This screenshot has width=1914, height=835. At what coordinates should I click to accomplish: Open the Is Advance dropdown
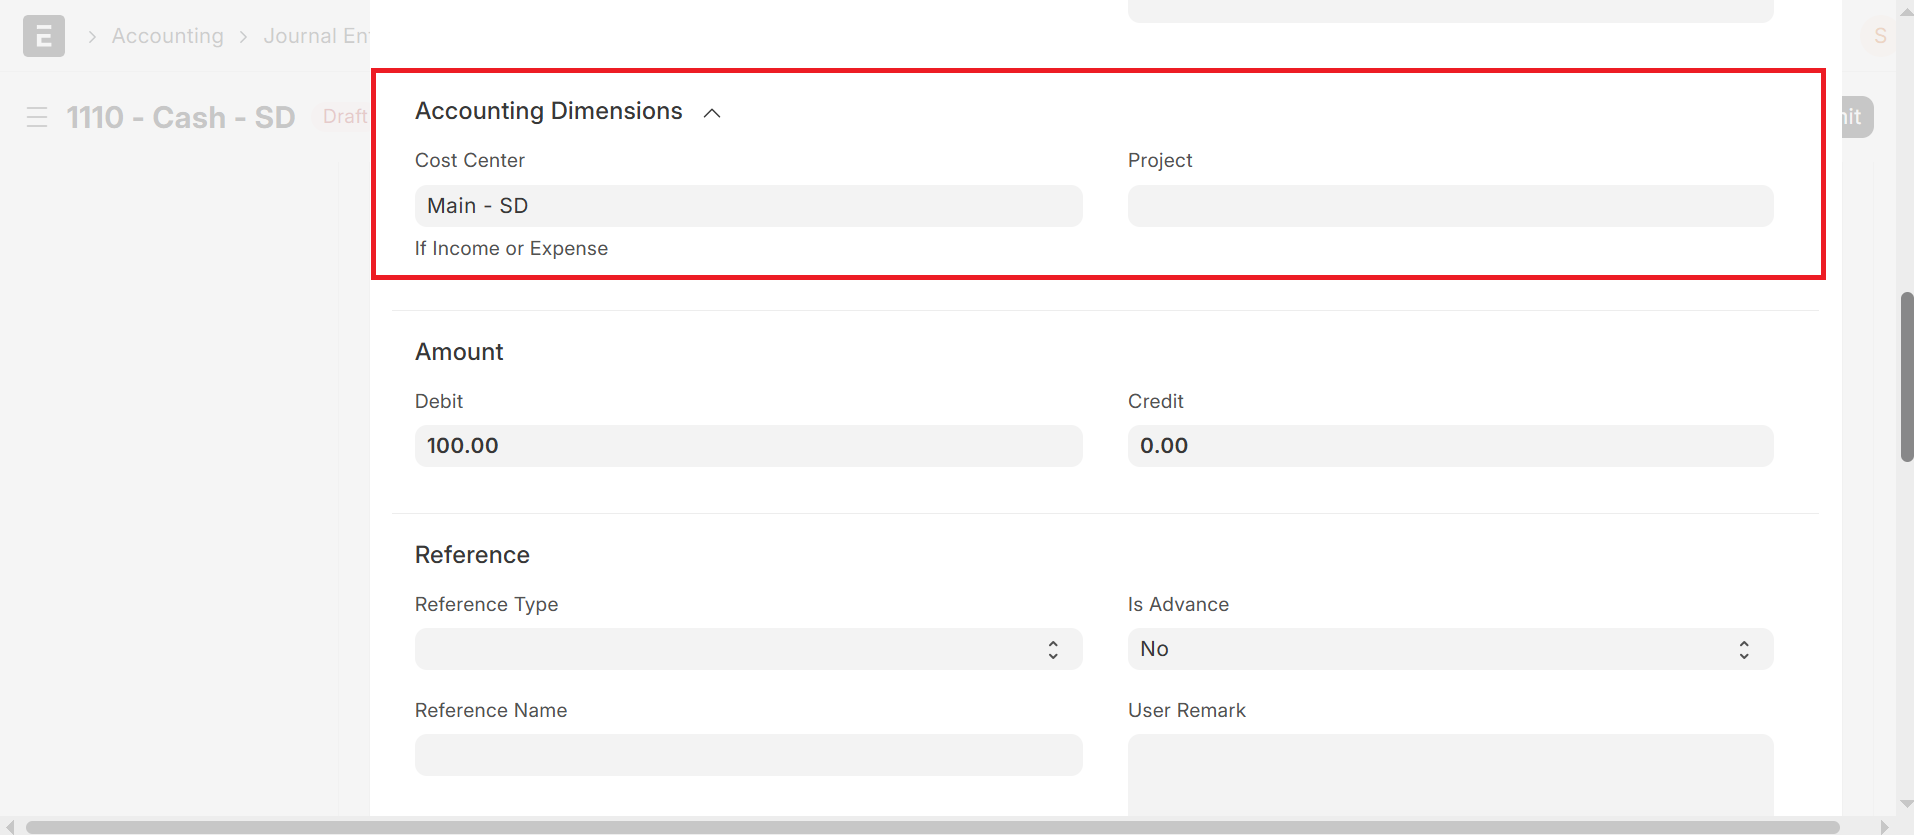pyautogui.click(x=1450, y=649)
